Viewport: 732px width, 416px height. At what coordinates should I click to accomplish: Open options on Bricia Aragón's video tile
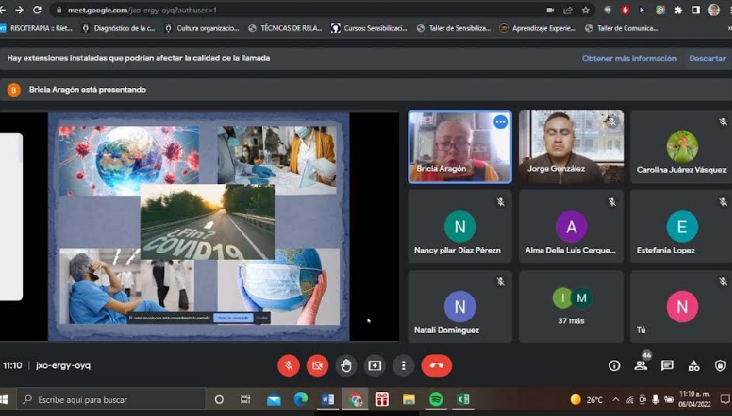point(500,121)
